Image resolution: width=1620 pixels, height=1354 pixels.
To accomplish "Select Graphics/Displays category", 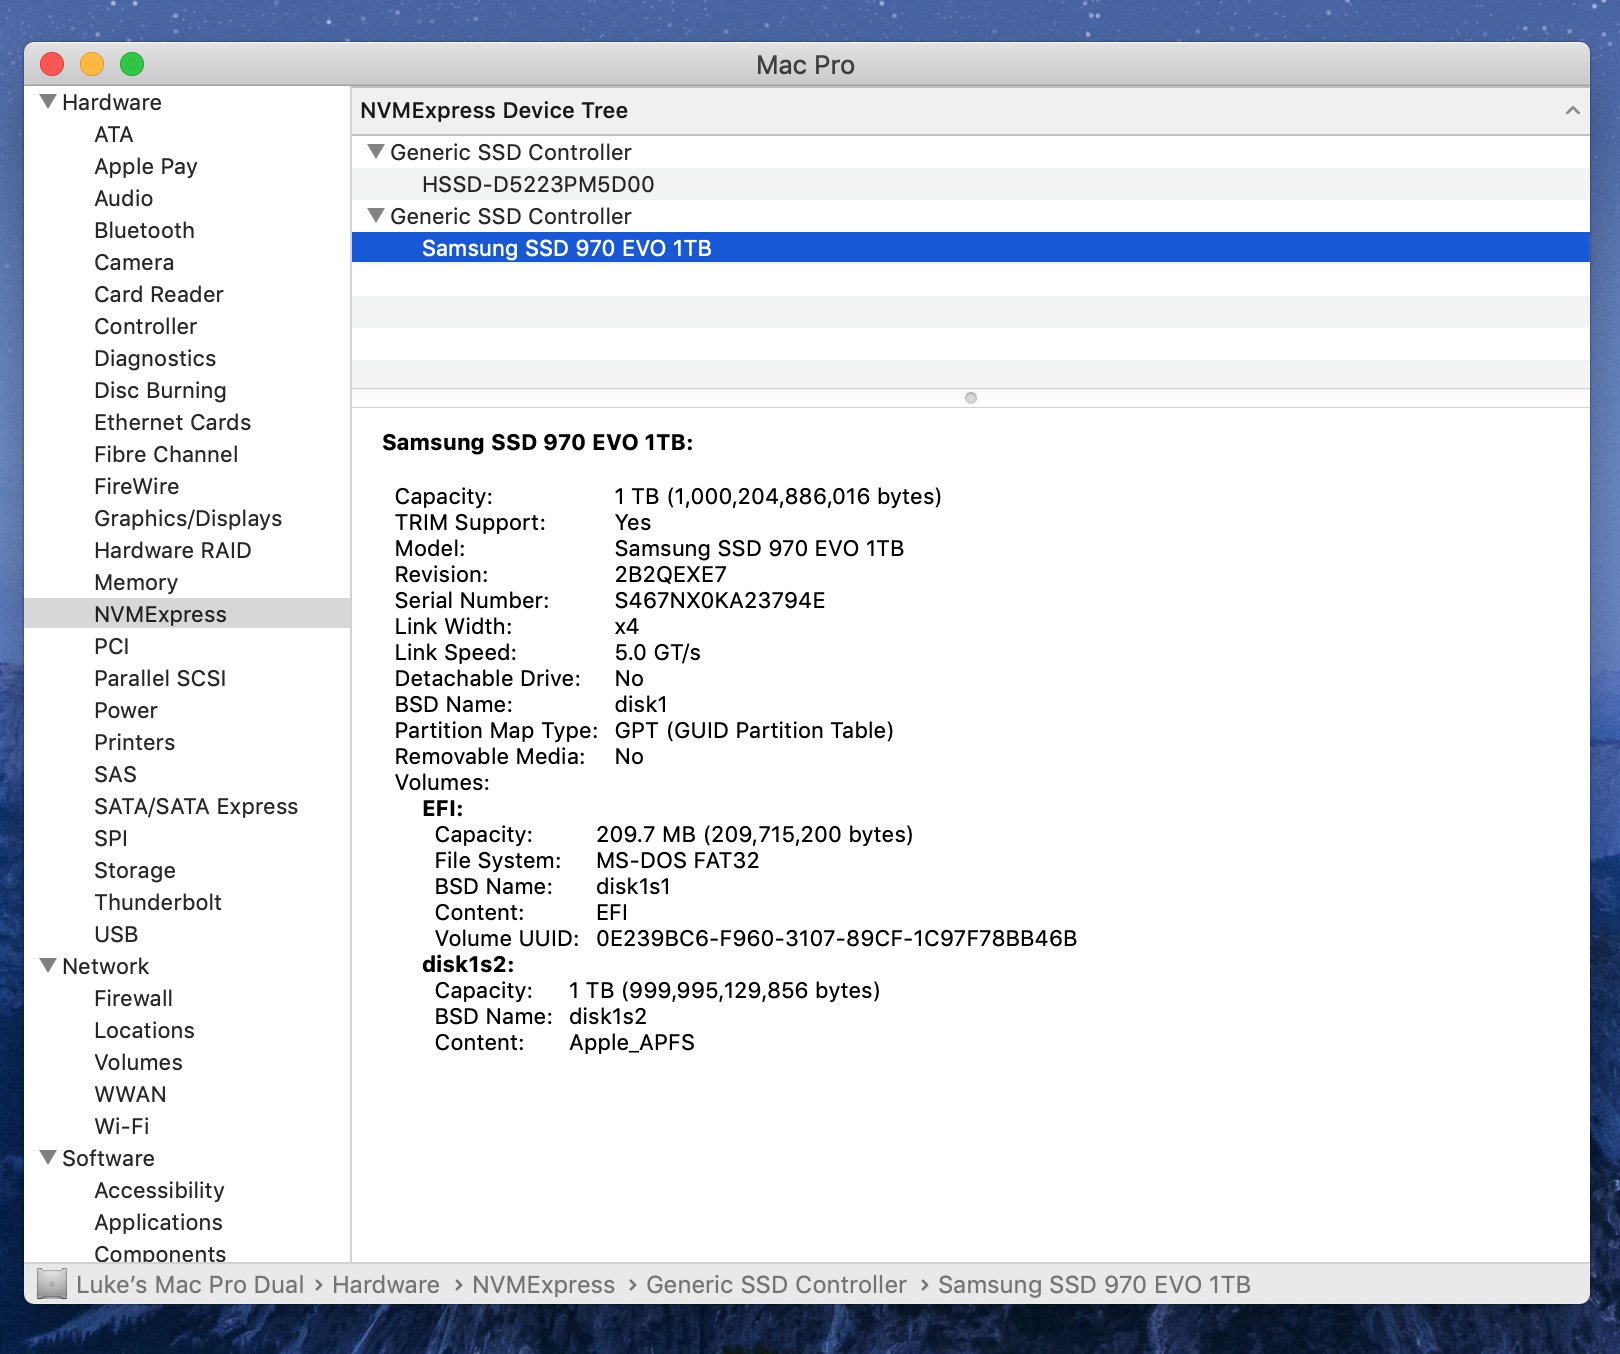I will 188,518.
